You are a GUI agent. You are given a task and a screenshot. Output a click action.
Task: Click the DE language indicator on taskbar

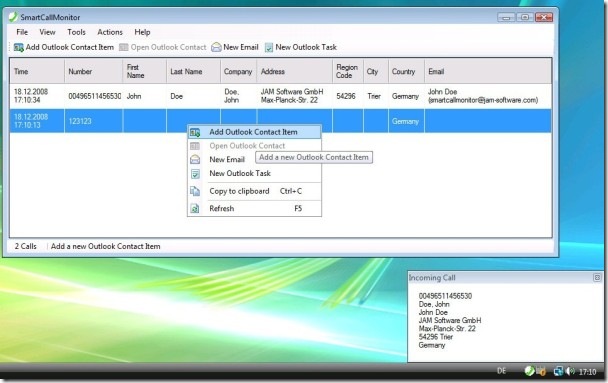[x=502, y=371]
